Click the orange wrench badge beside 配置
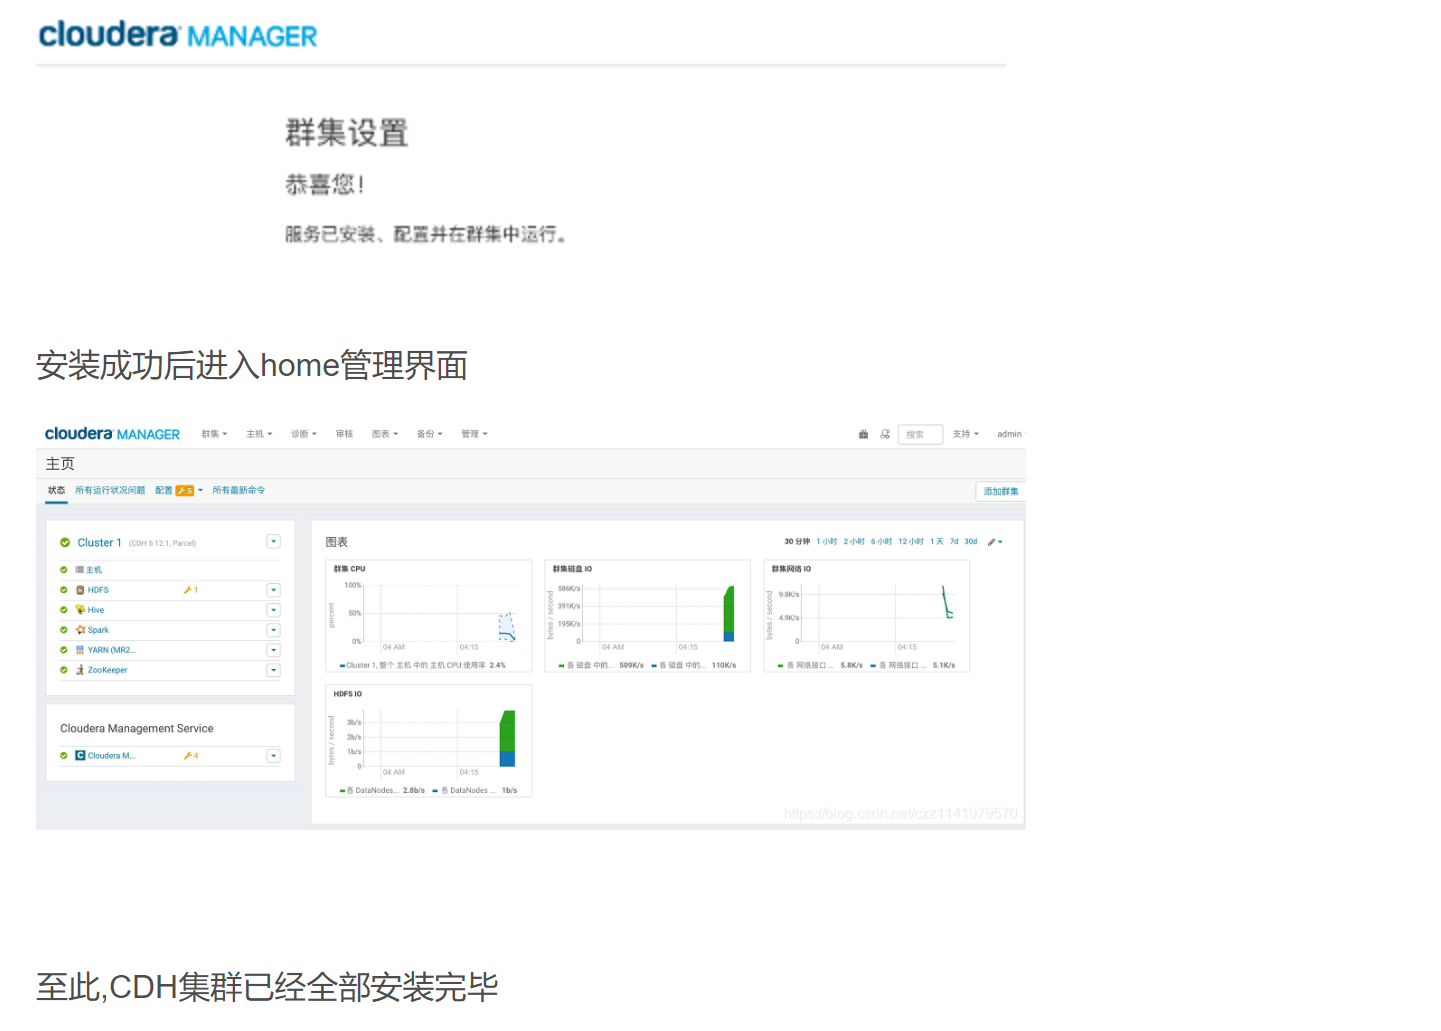Viewport: 1441px width, 1031px height. click(185, 491)
